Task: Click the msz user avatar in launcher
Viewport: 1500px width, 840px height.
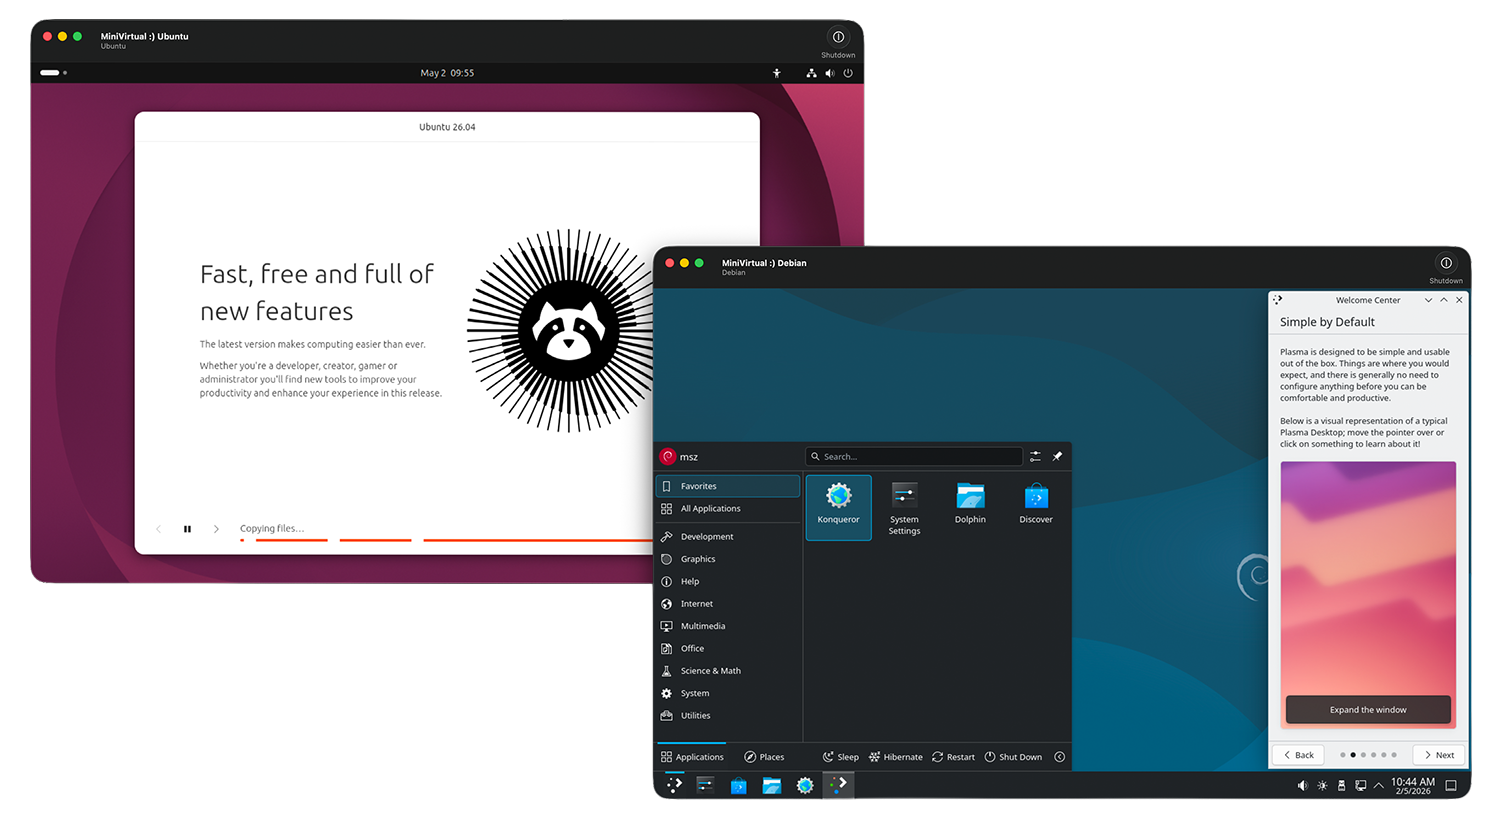Action: click(668, 457)
